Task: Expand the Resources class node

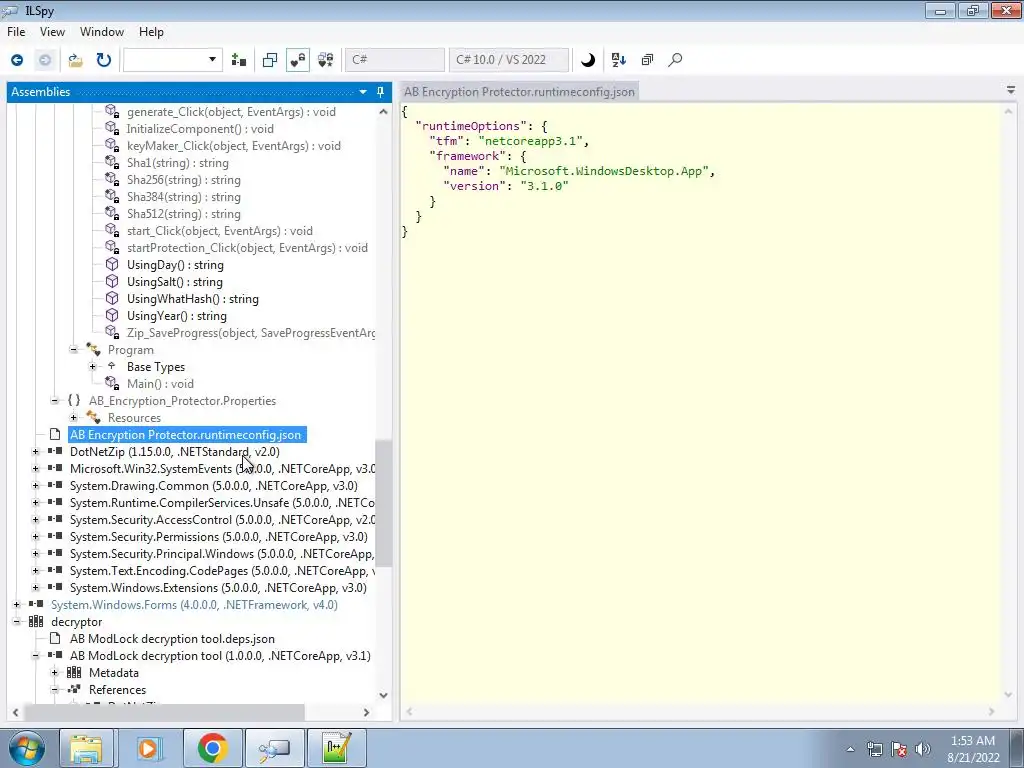Action: [x=74, y=418]
